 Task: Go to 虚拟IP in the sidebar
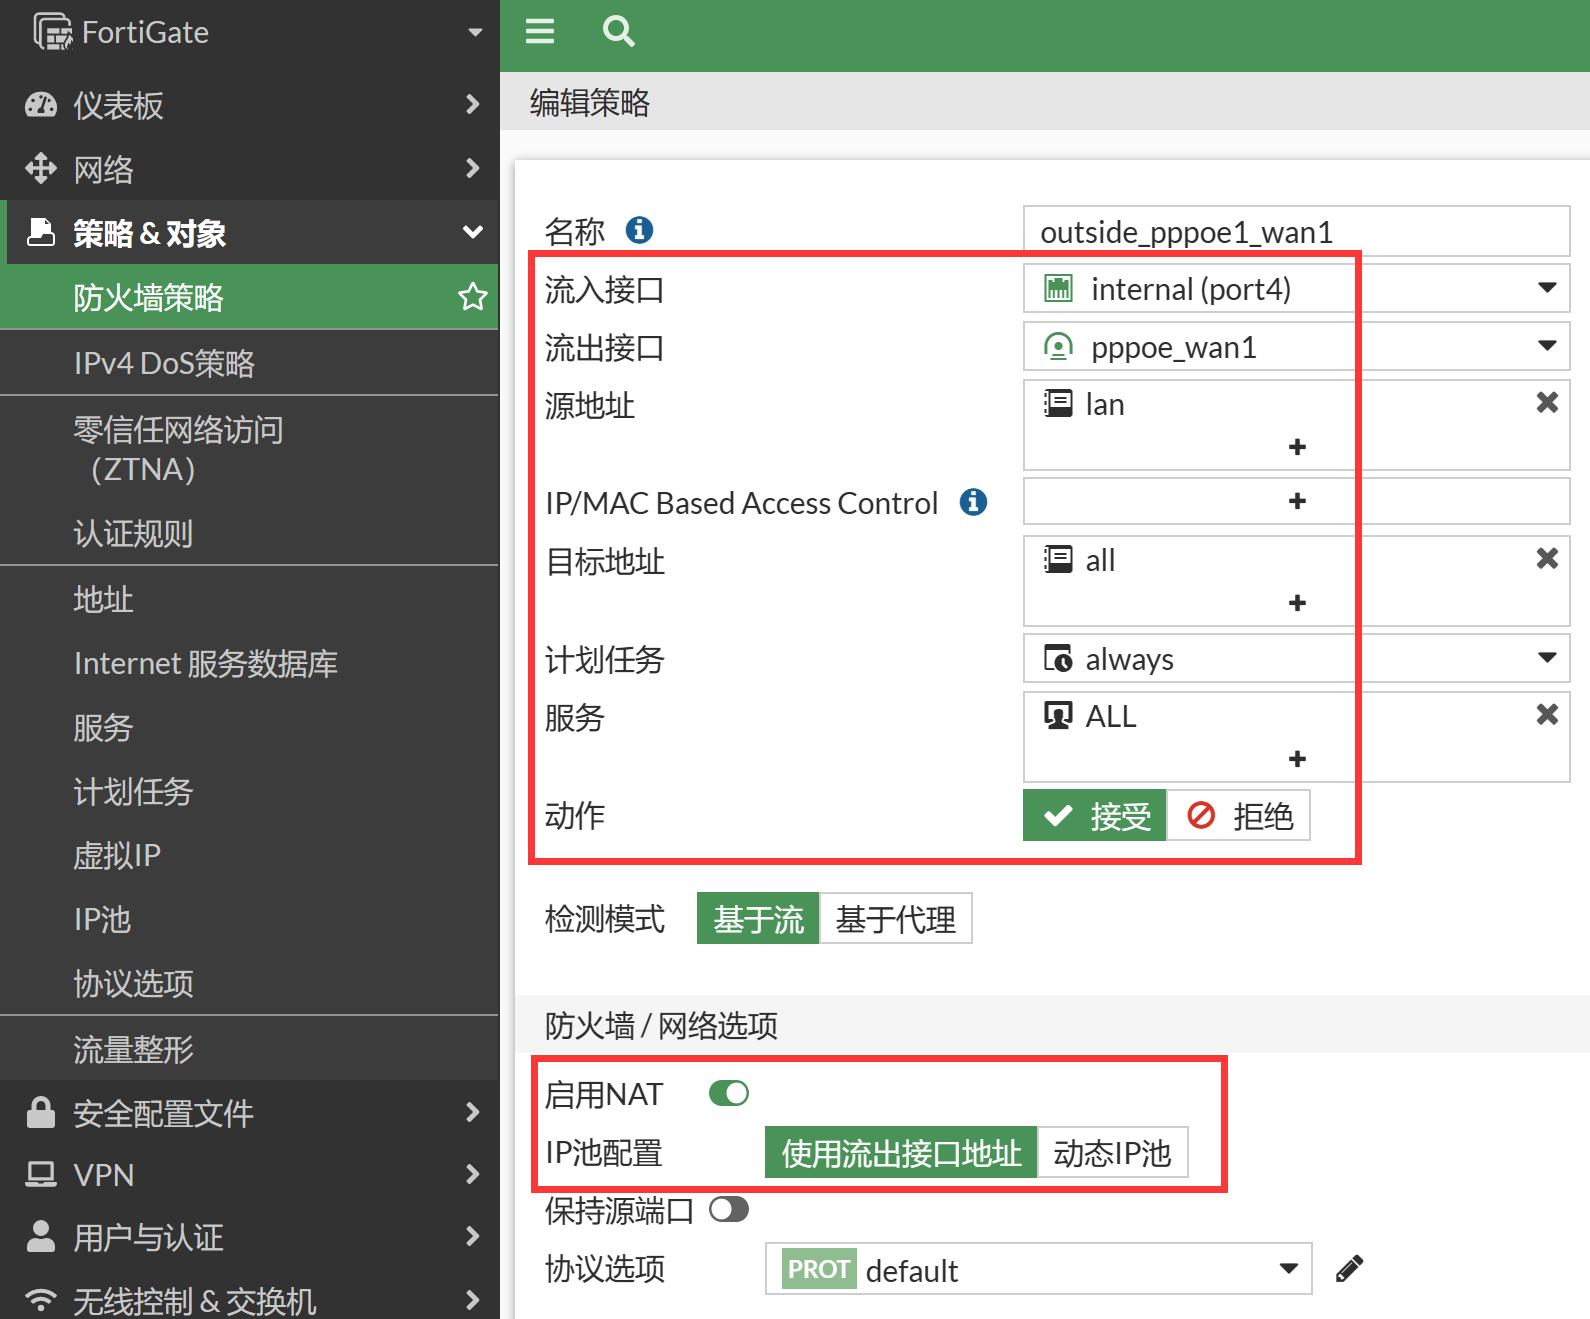point(117,855)
